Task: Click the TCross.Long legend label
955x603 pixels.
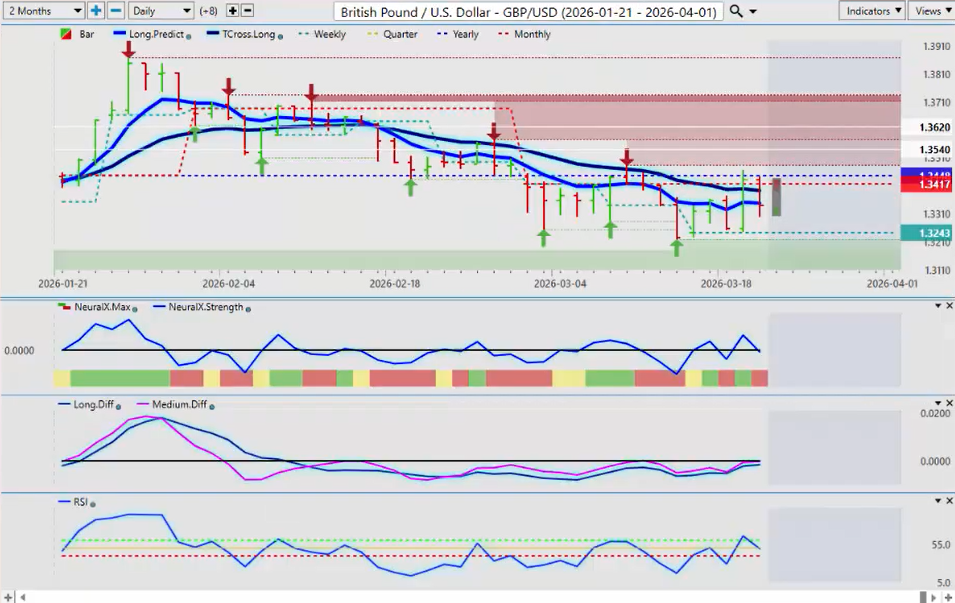Action: (242, 34)
